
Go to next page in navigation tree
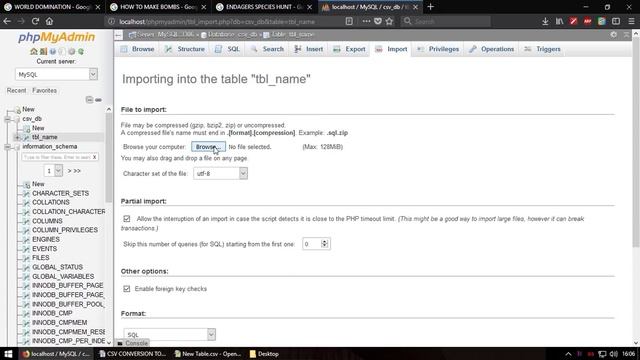coord(69,171)
